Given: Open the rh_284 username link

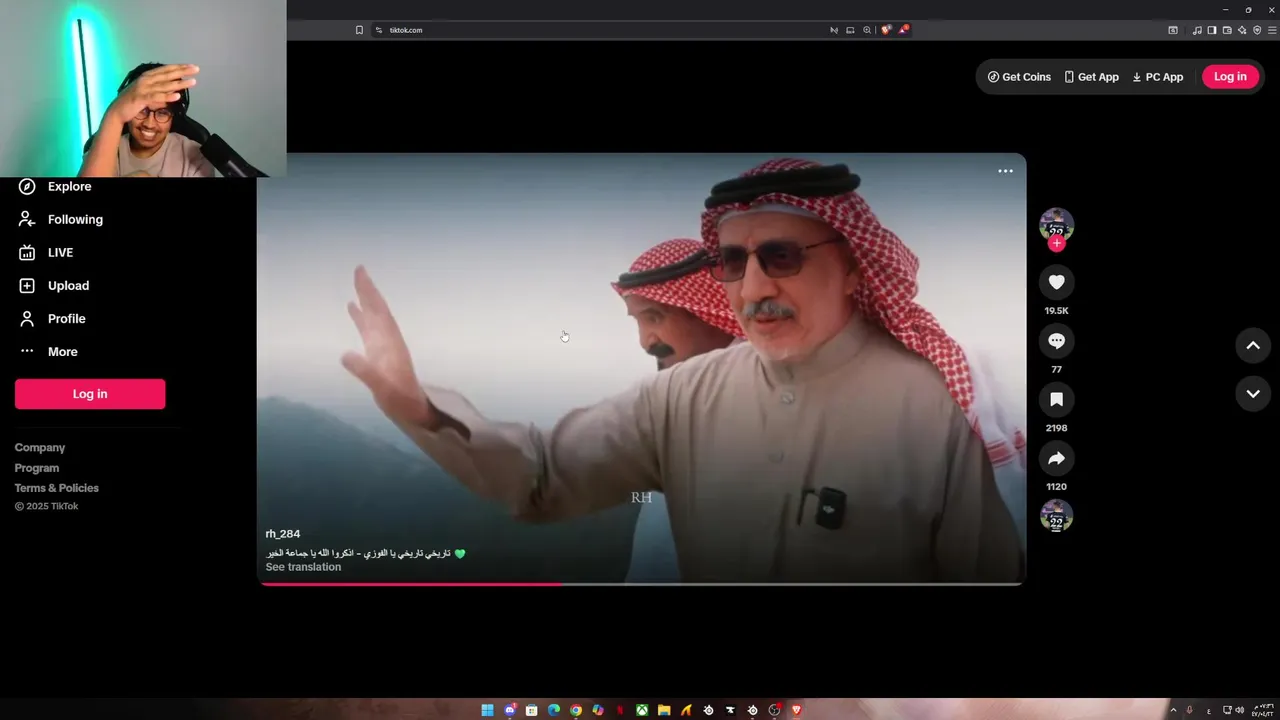Looking at the screenshot, I should click(283, 534).
